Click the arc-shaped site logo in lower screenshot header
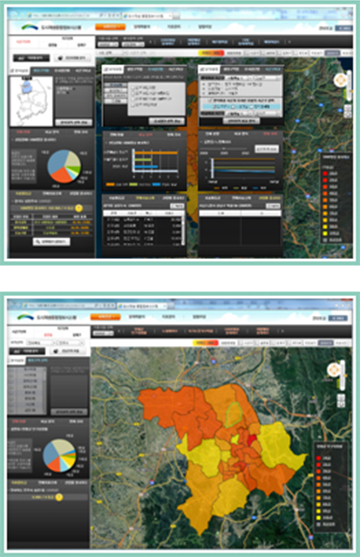 click(26, 317)
